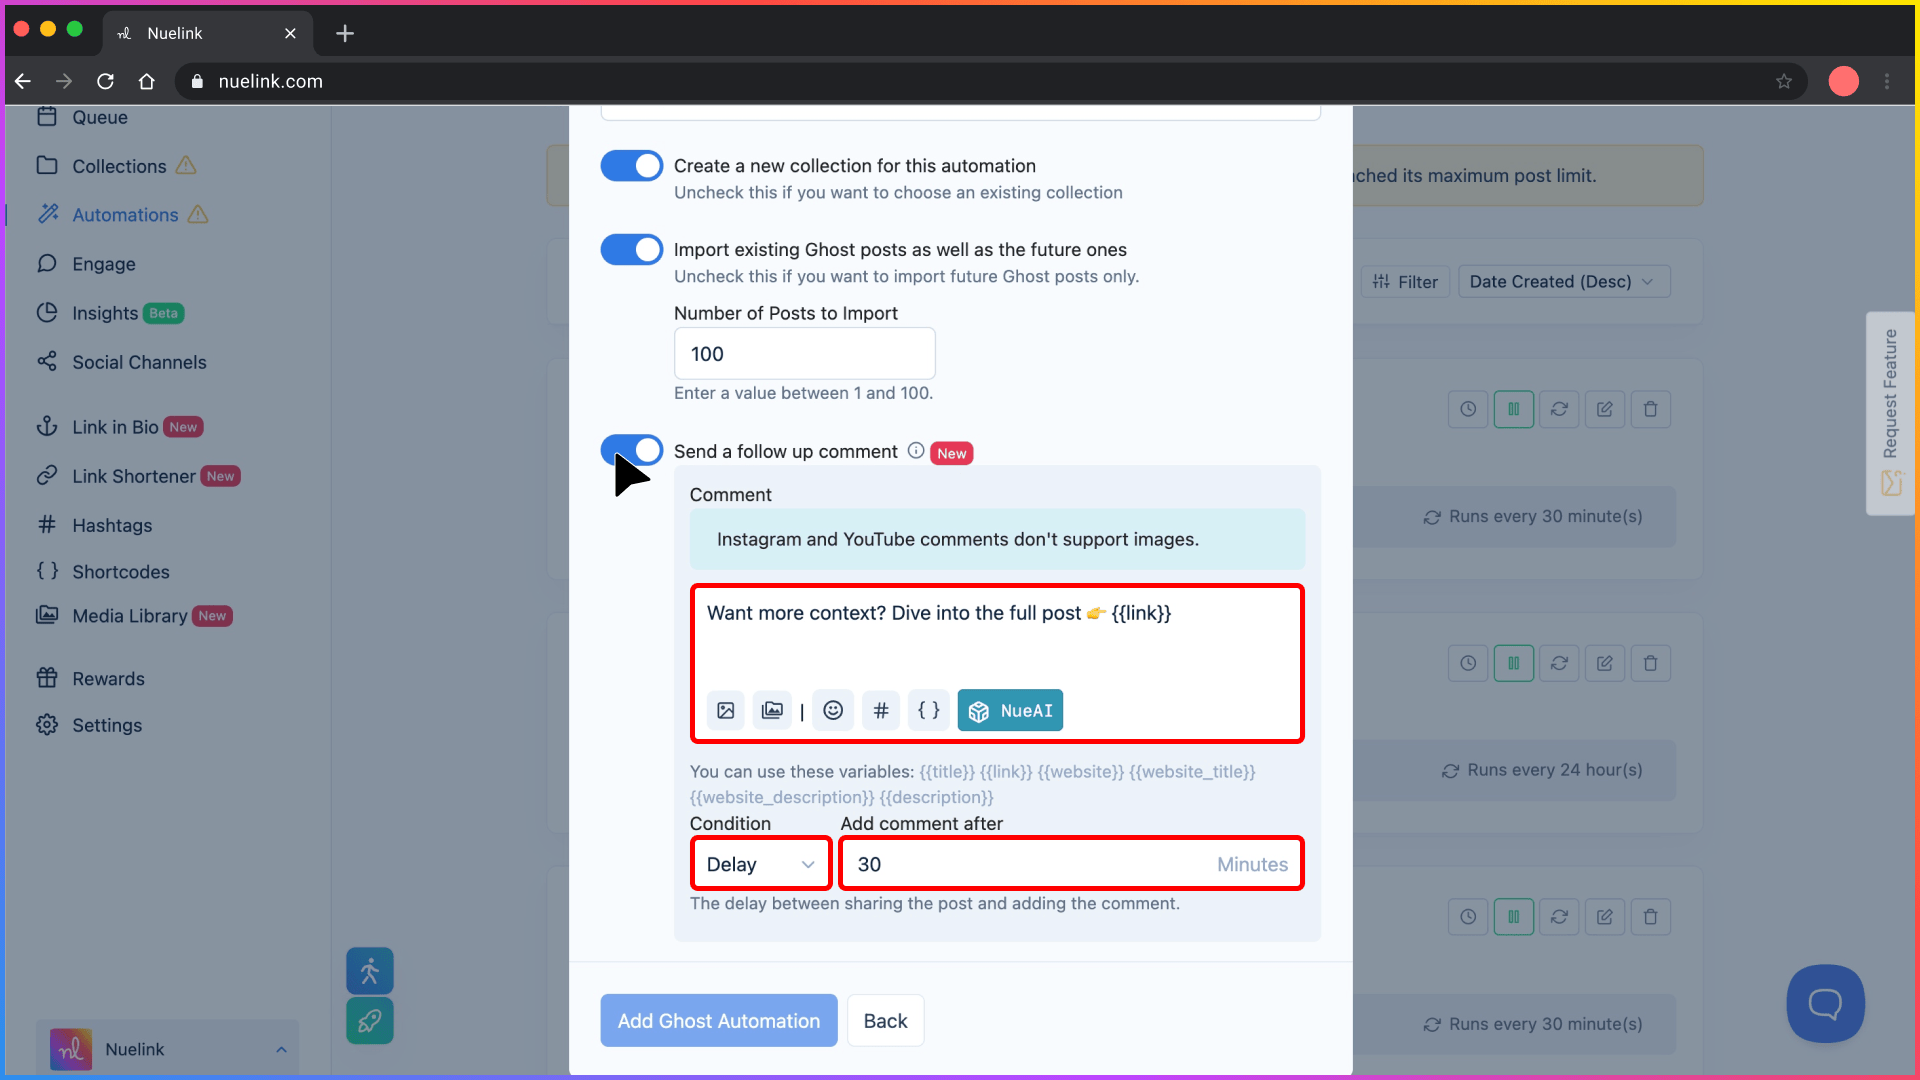
Task: Insert a shortcode using the braces icon
Action: (929, 711)
